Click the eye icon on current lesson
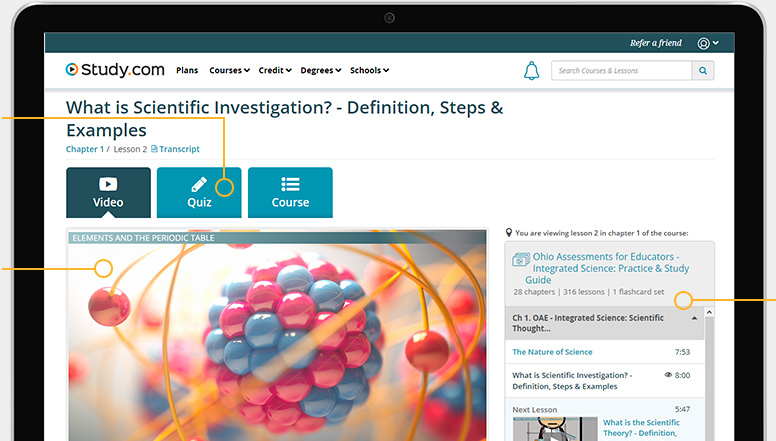The image size is (776, 441). coord(668,375)
